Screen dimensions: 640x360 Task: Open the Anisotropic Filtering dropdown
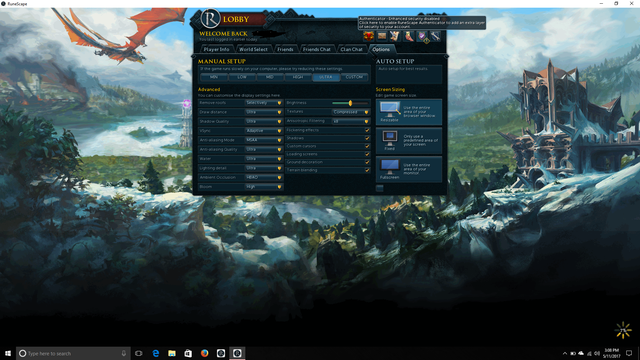(351, 121)
